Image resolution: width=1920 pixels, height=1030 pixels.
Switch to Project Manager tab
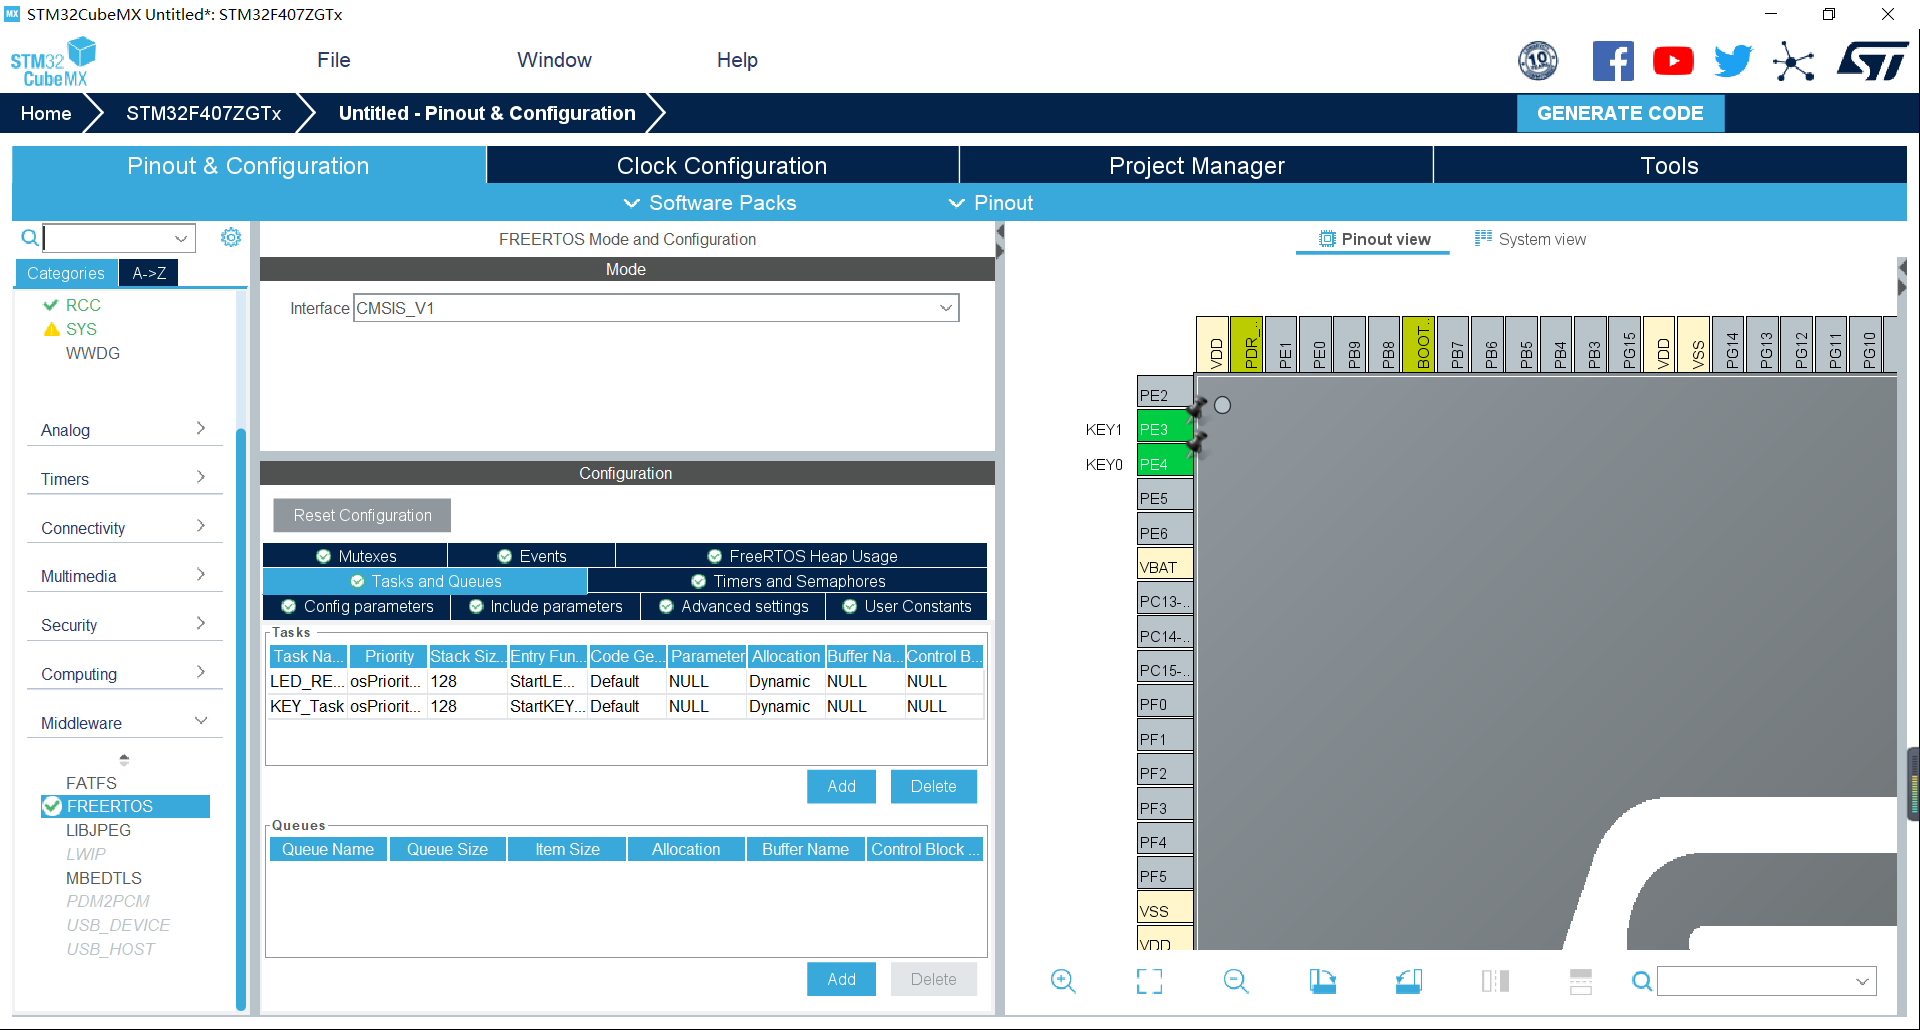pyautogui.click(x=1196, y=166)
